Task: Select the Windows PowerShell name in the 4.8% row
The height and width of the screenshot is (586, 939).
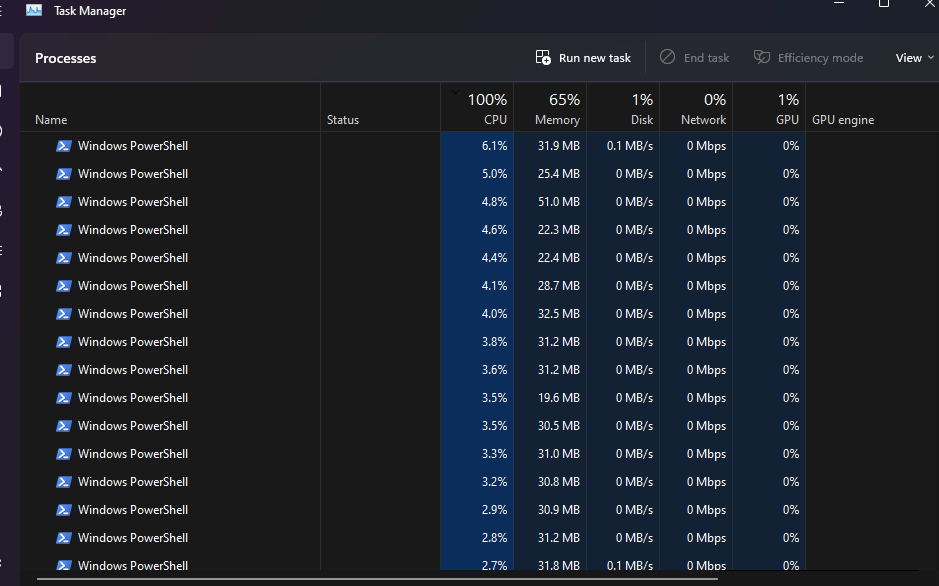Action: (133, 202)
